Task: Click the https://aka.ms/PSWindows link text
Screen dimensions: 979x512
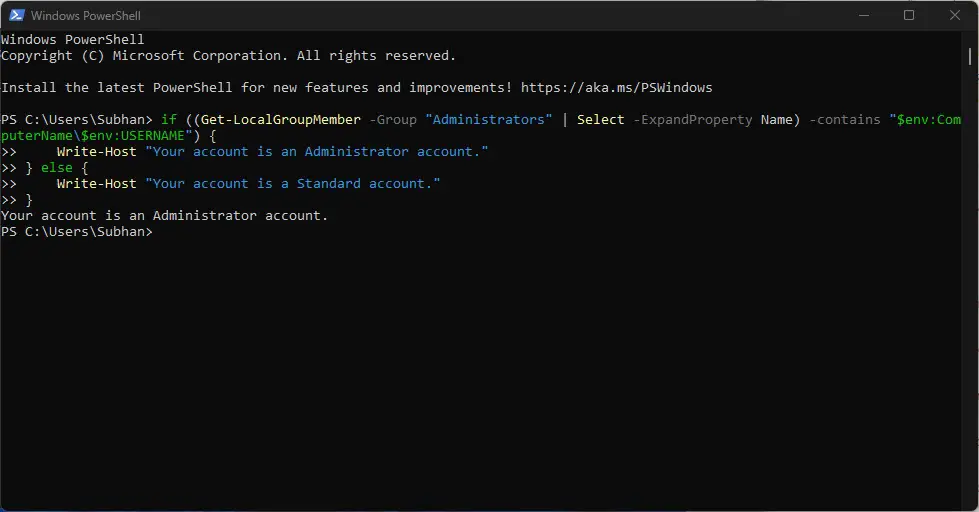Action: pyautogui.click(x=616, y=87)
